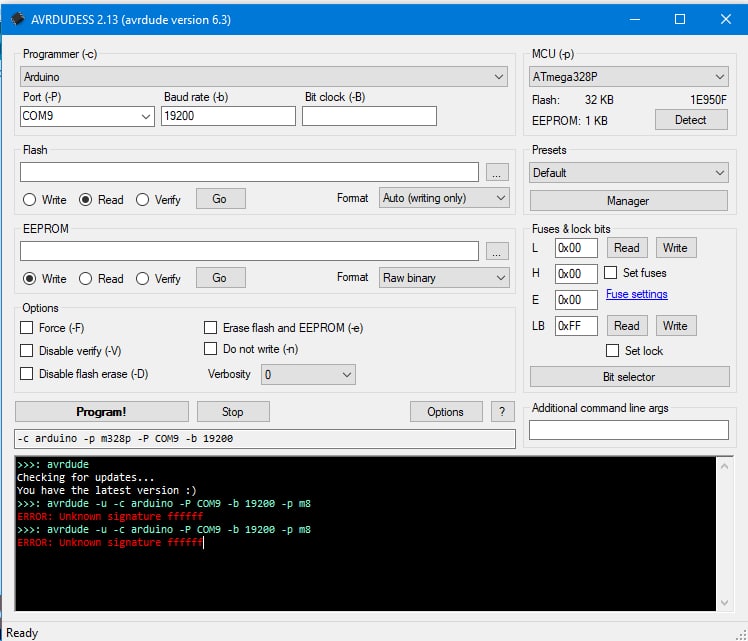
Task: Click the 'You have the latest version :)' line
Action: [107, 491]
